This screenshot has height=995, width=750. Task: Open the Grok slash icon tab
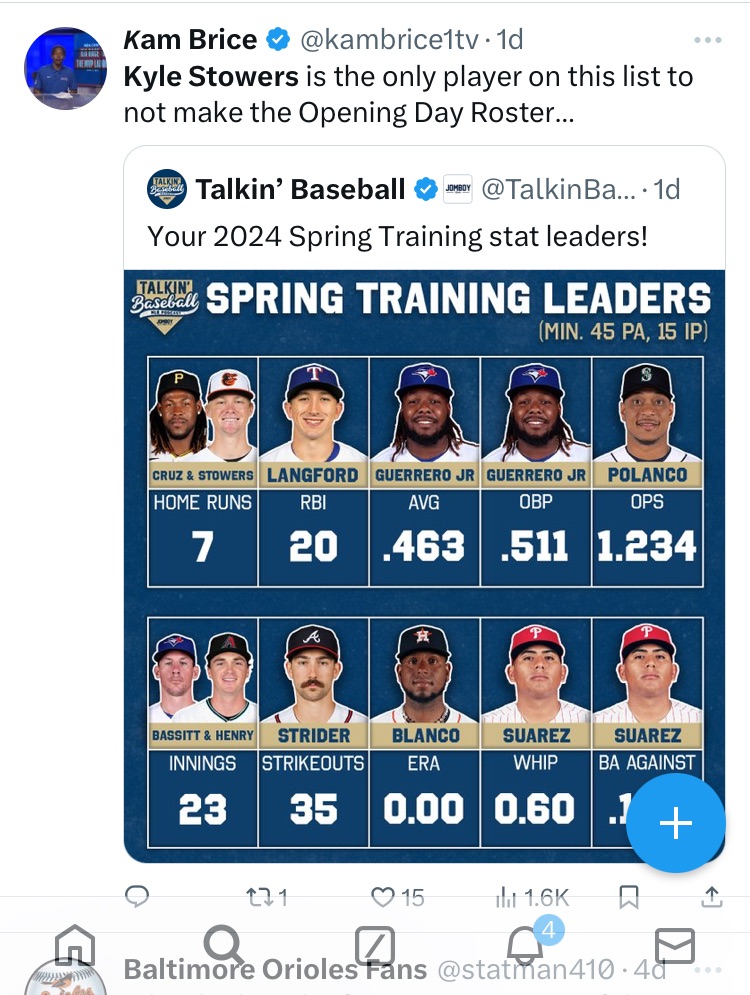375,945
